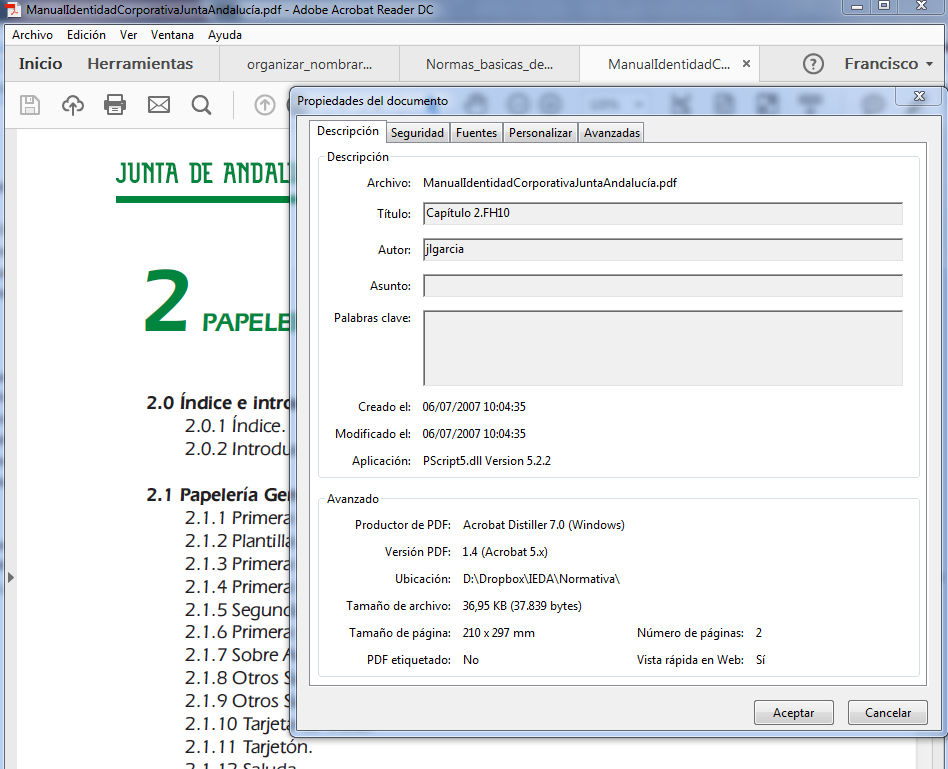This screenshot has width=948, height=769.
Task: Click the Número de páginas value 2
Action: [759, 633]
